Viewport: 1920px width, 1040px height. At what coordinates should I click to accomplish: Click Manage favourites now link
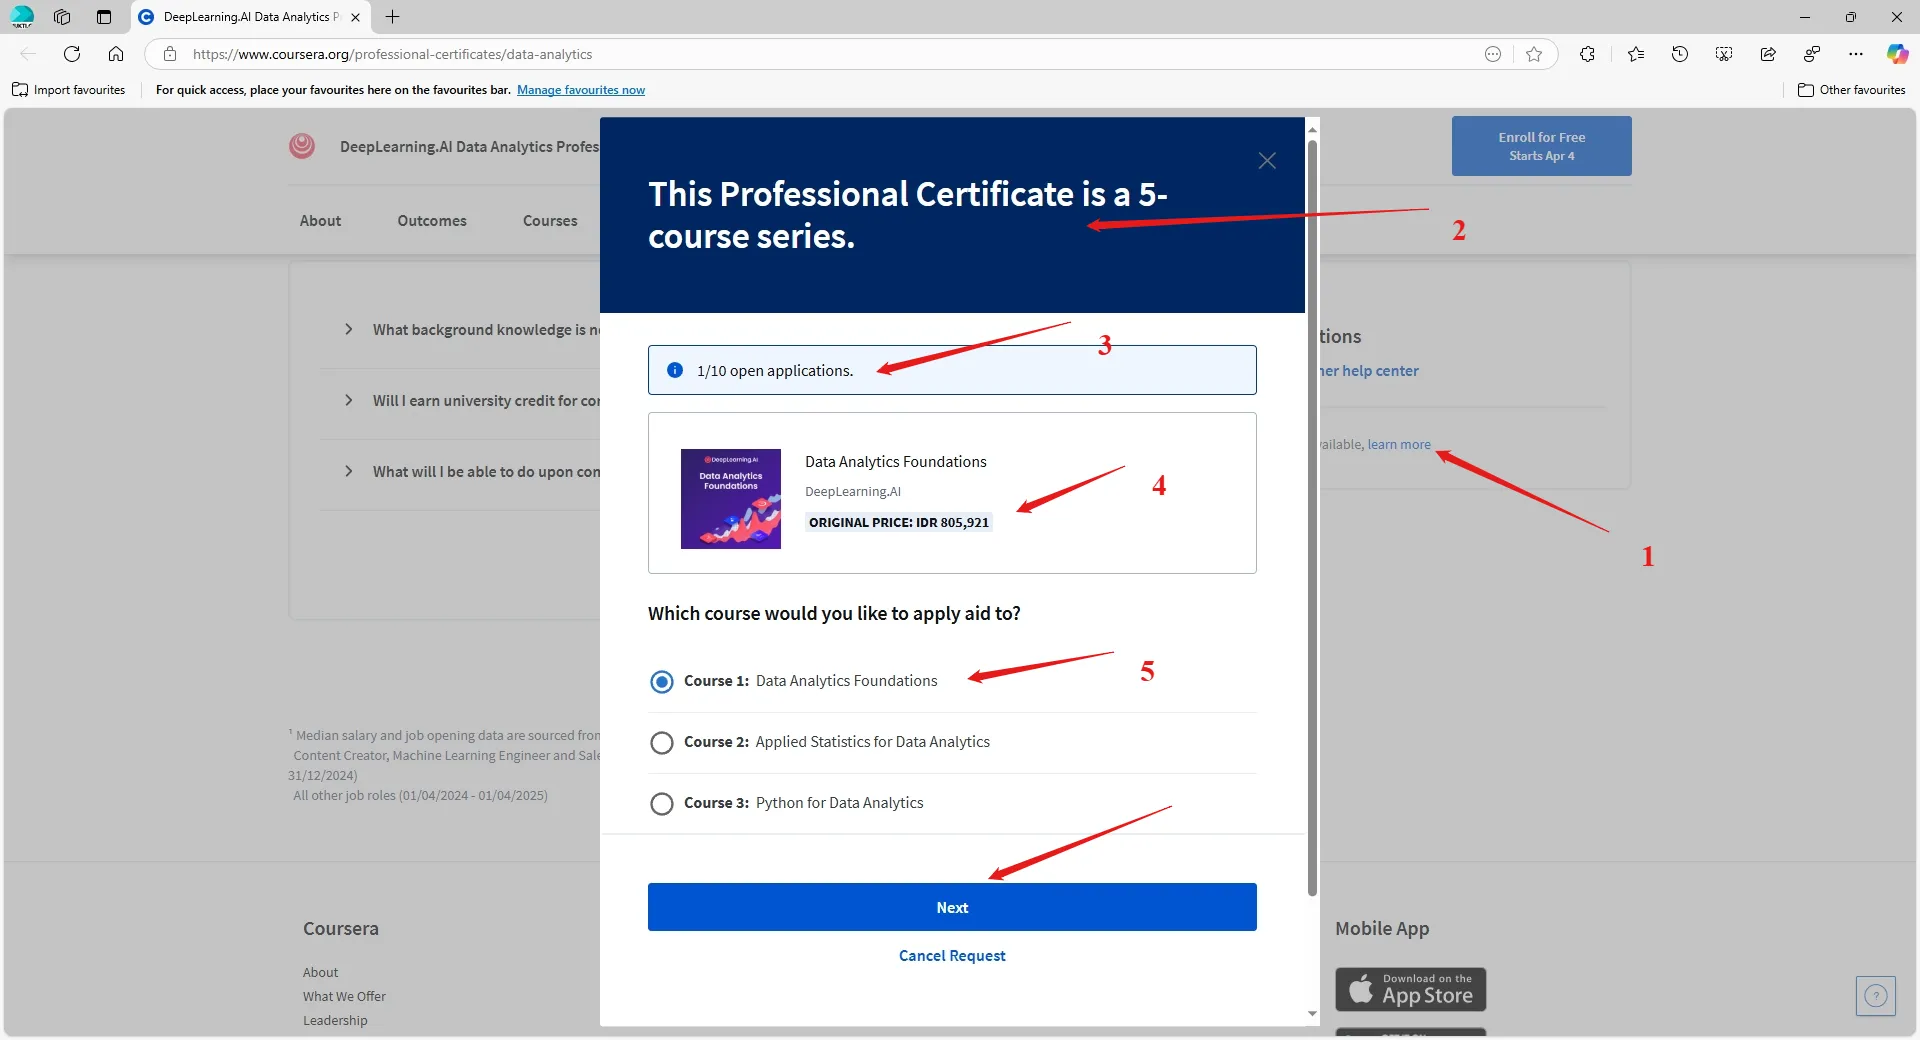pyautogui.click(x=581, y=90)
